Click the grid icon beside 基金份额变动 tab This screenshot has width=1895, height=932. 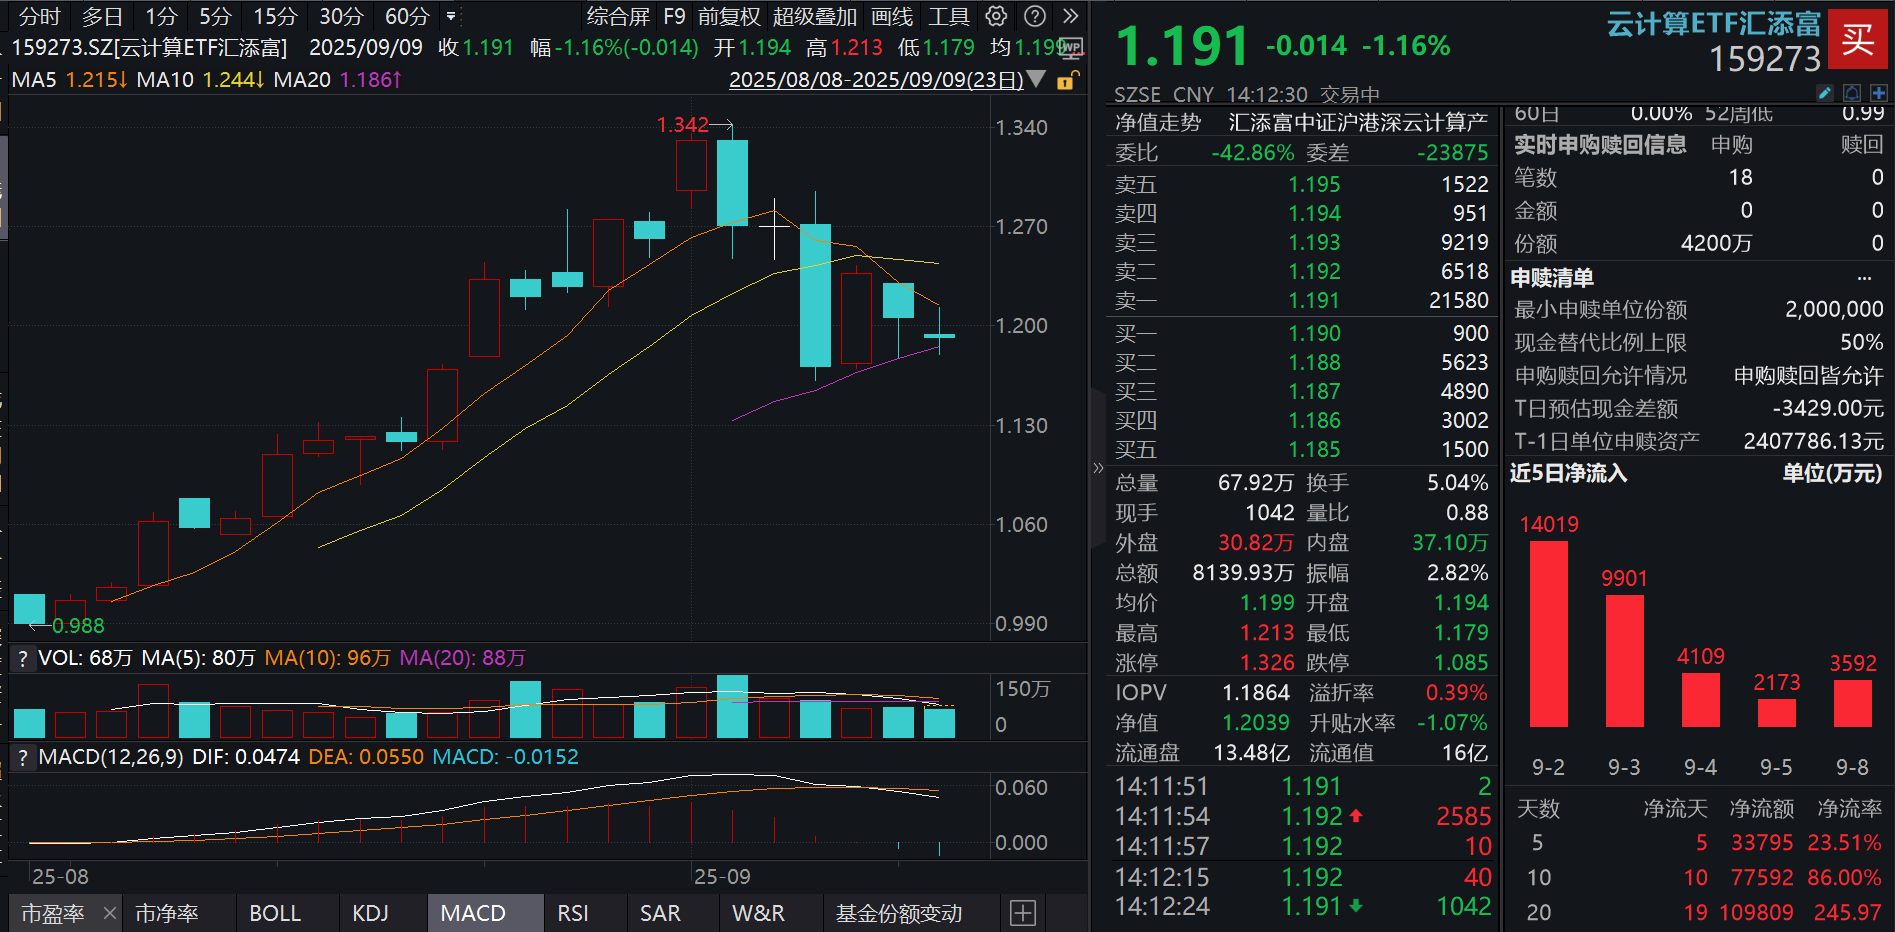[1021, 913]
